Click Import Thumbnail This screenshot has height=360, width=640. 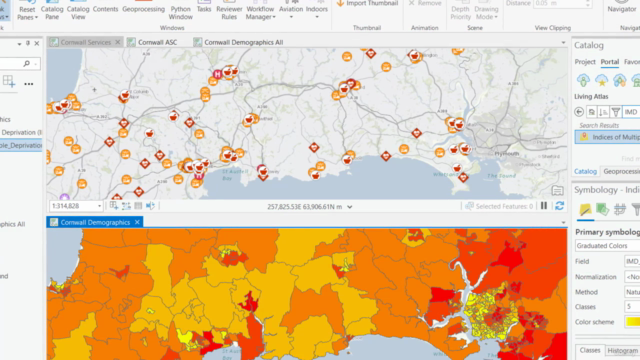(367, 3)
